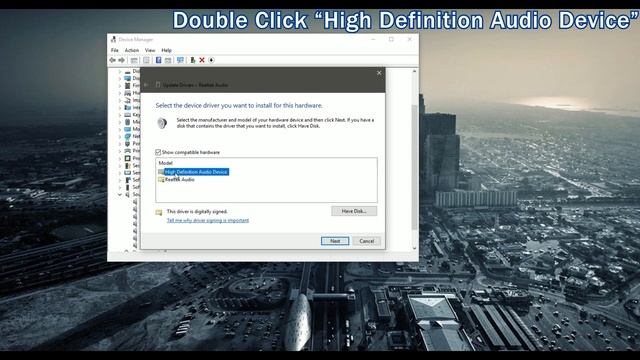Maximize the Device Manager window
The width and height of the screenshot is (640, 360).
(391, 39)
